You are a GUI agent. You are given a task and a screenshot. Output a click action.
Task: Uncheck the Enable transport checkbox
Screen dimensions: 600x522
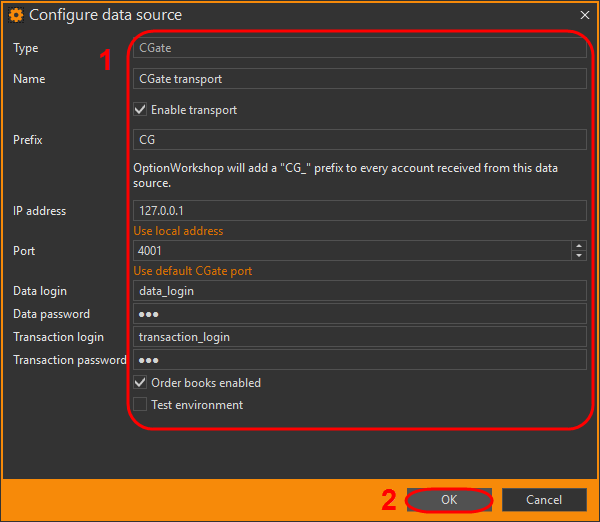click(x=141, y=110)
